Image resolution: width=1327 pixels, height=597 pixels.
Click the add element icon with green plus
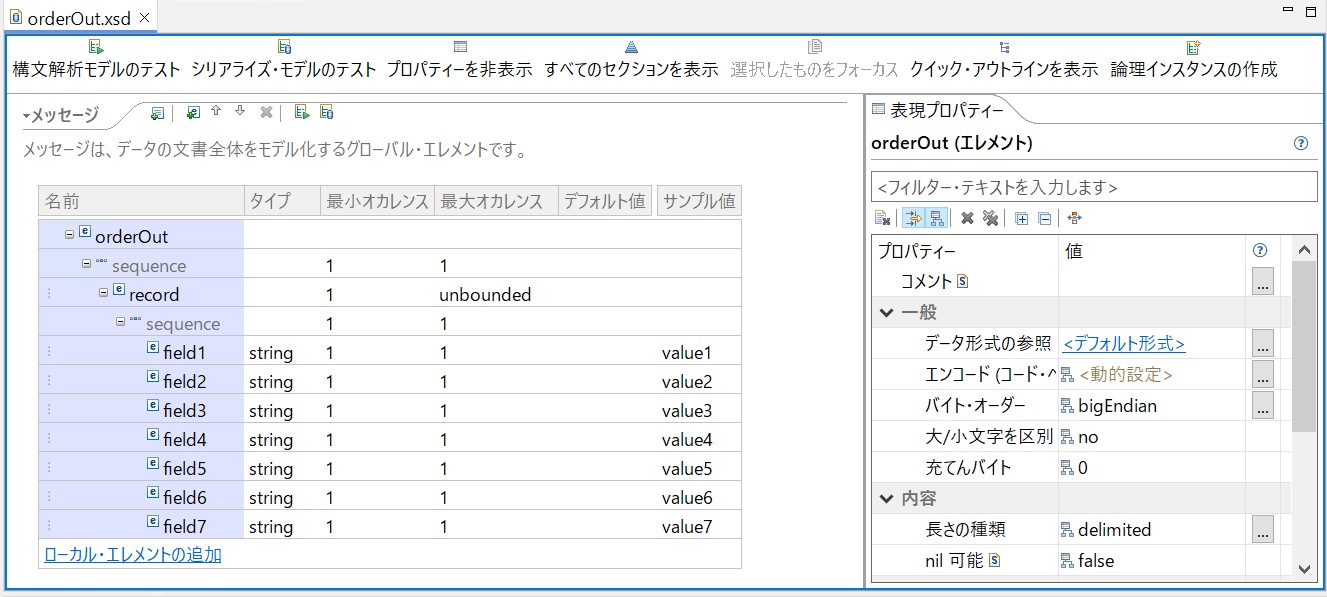193,113
